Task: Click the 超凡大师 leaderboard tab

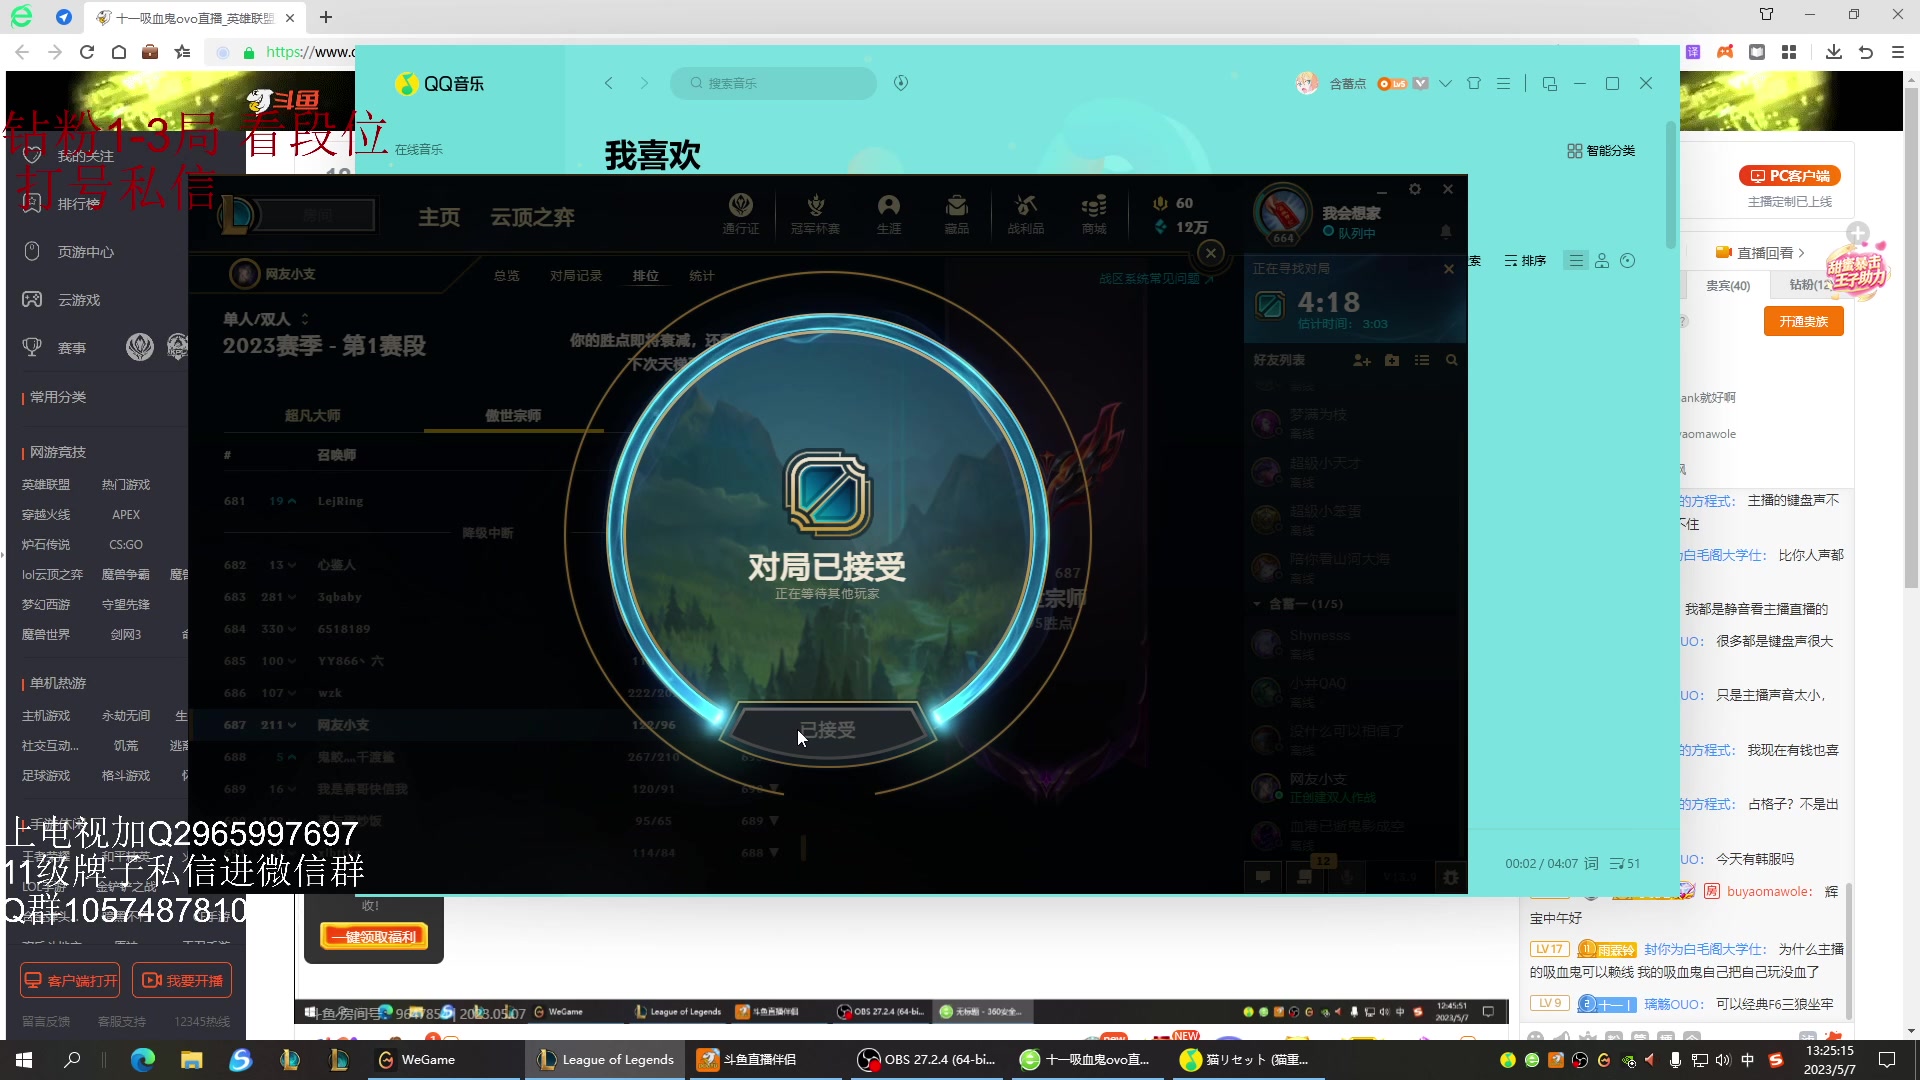Action: point(313,414)
